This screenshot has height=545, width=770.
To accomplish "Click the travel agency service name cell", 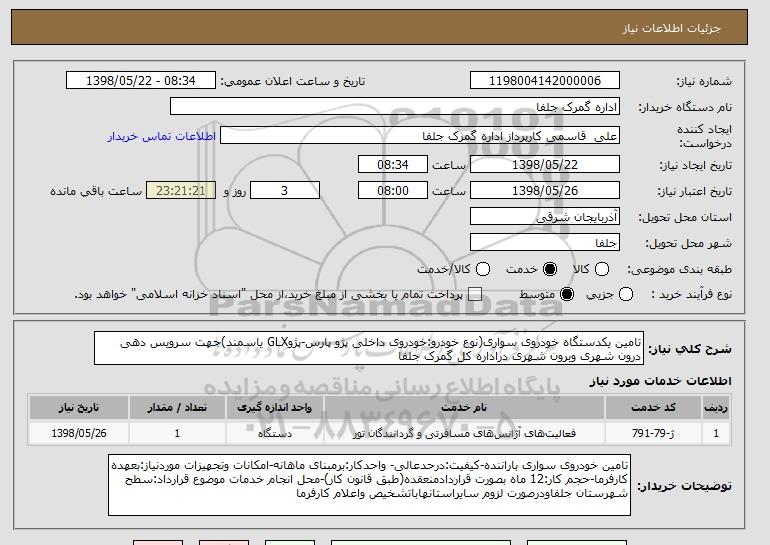I will tap(464, 434).
